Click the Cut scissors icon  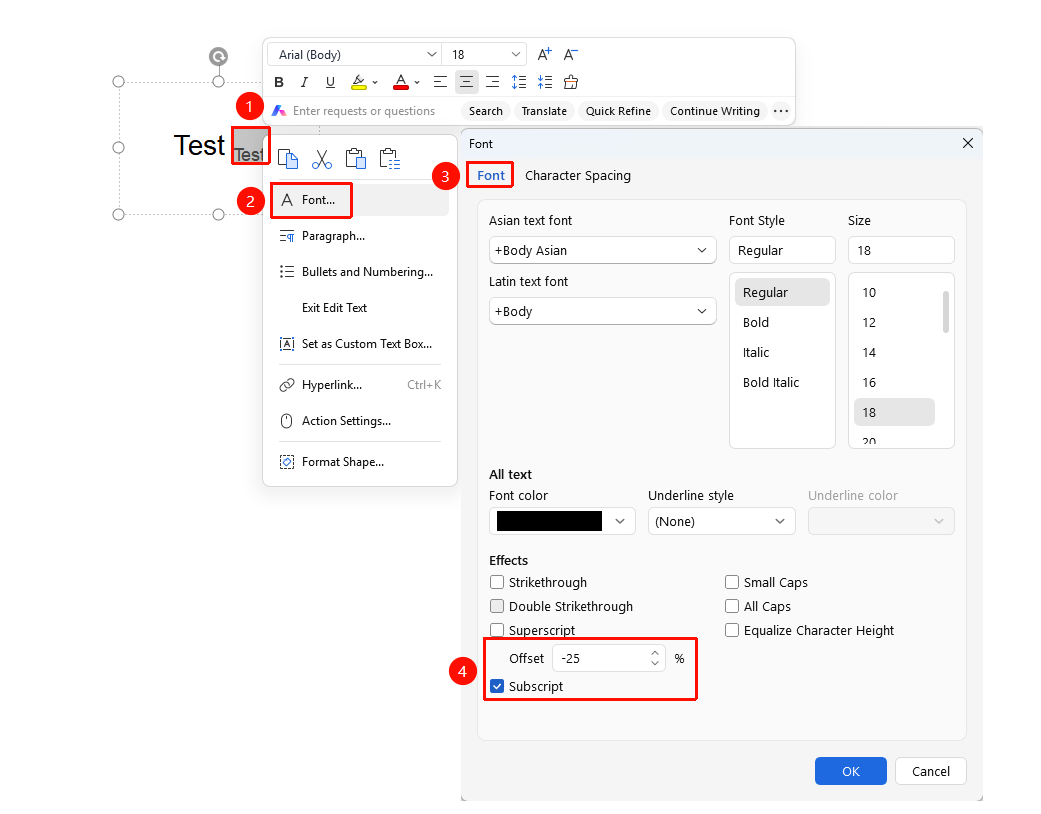(x=322, y=159)
